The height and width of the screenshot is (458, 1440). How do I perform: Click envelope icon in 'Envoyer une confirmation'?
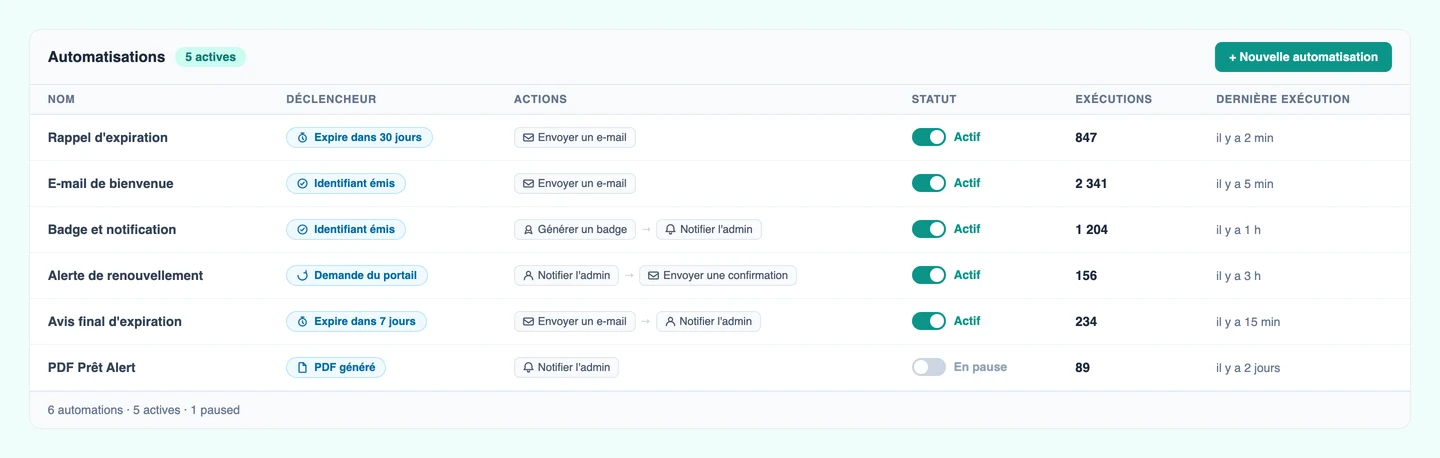[x=654, y=276]
